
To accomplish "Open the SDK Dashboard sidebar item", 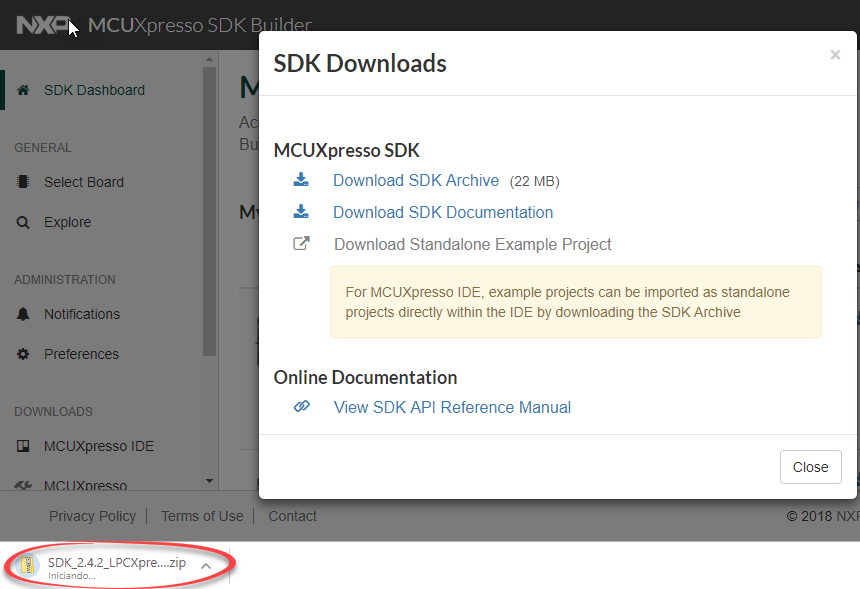I will coord(94,90).
